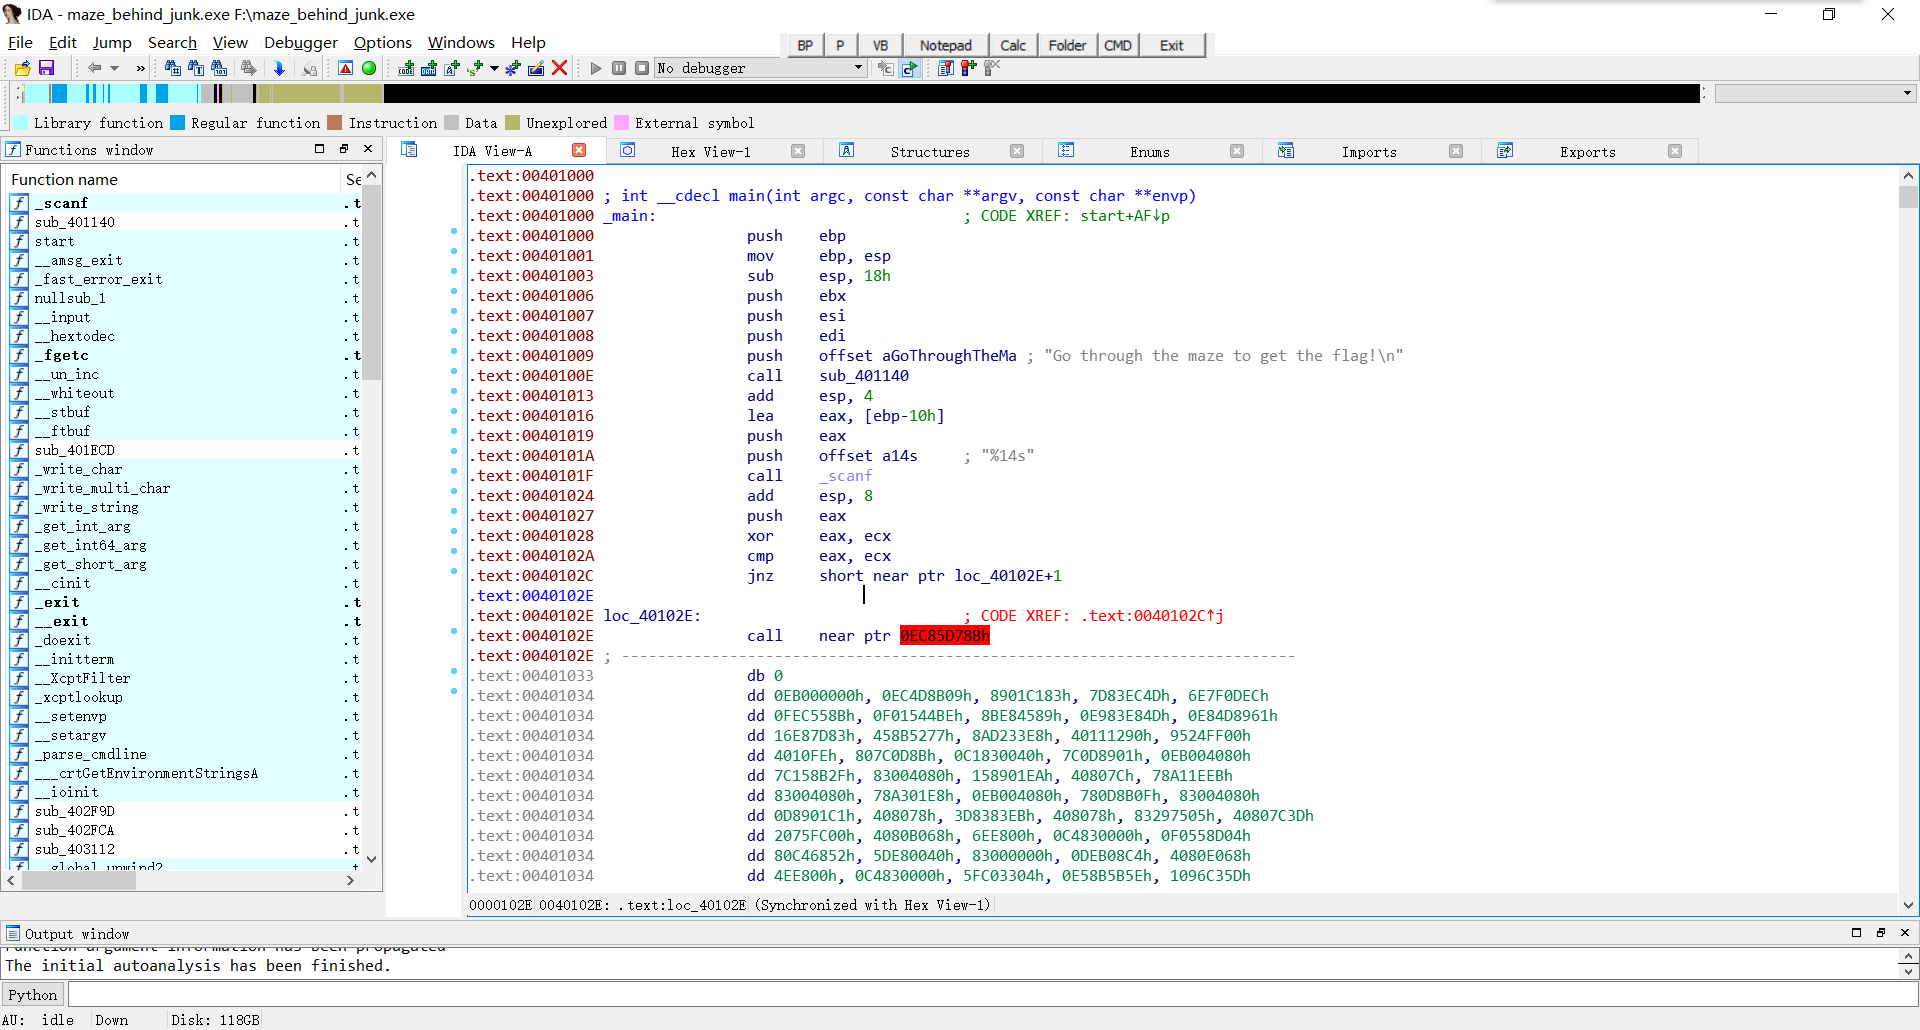The height and width of the screenshot is (1030, 1920).
Task: Click the Save database floppy icon
Action: [x=46, y=68]
